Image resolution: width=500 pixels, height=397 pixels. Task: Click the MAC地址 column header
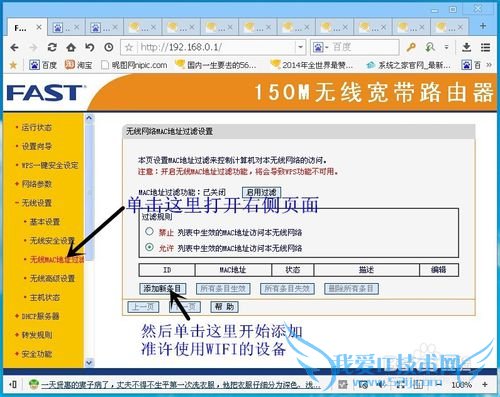point(233,270)
